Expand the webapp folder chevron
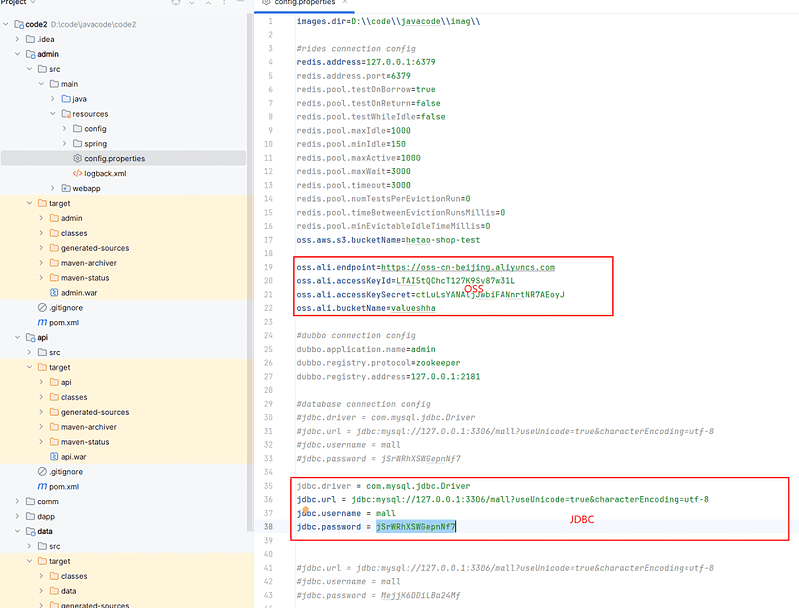799x608 pixels. coord(52,188)
